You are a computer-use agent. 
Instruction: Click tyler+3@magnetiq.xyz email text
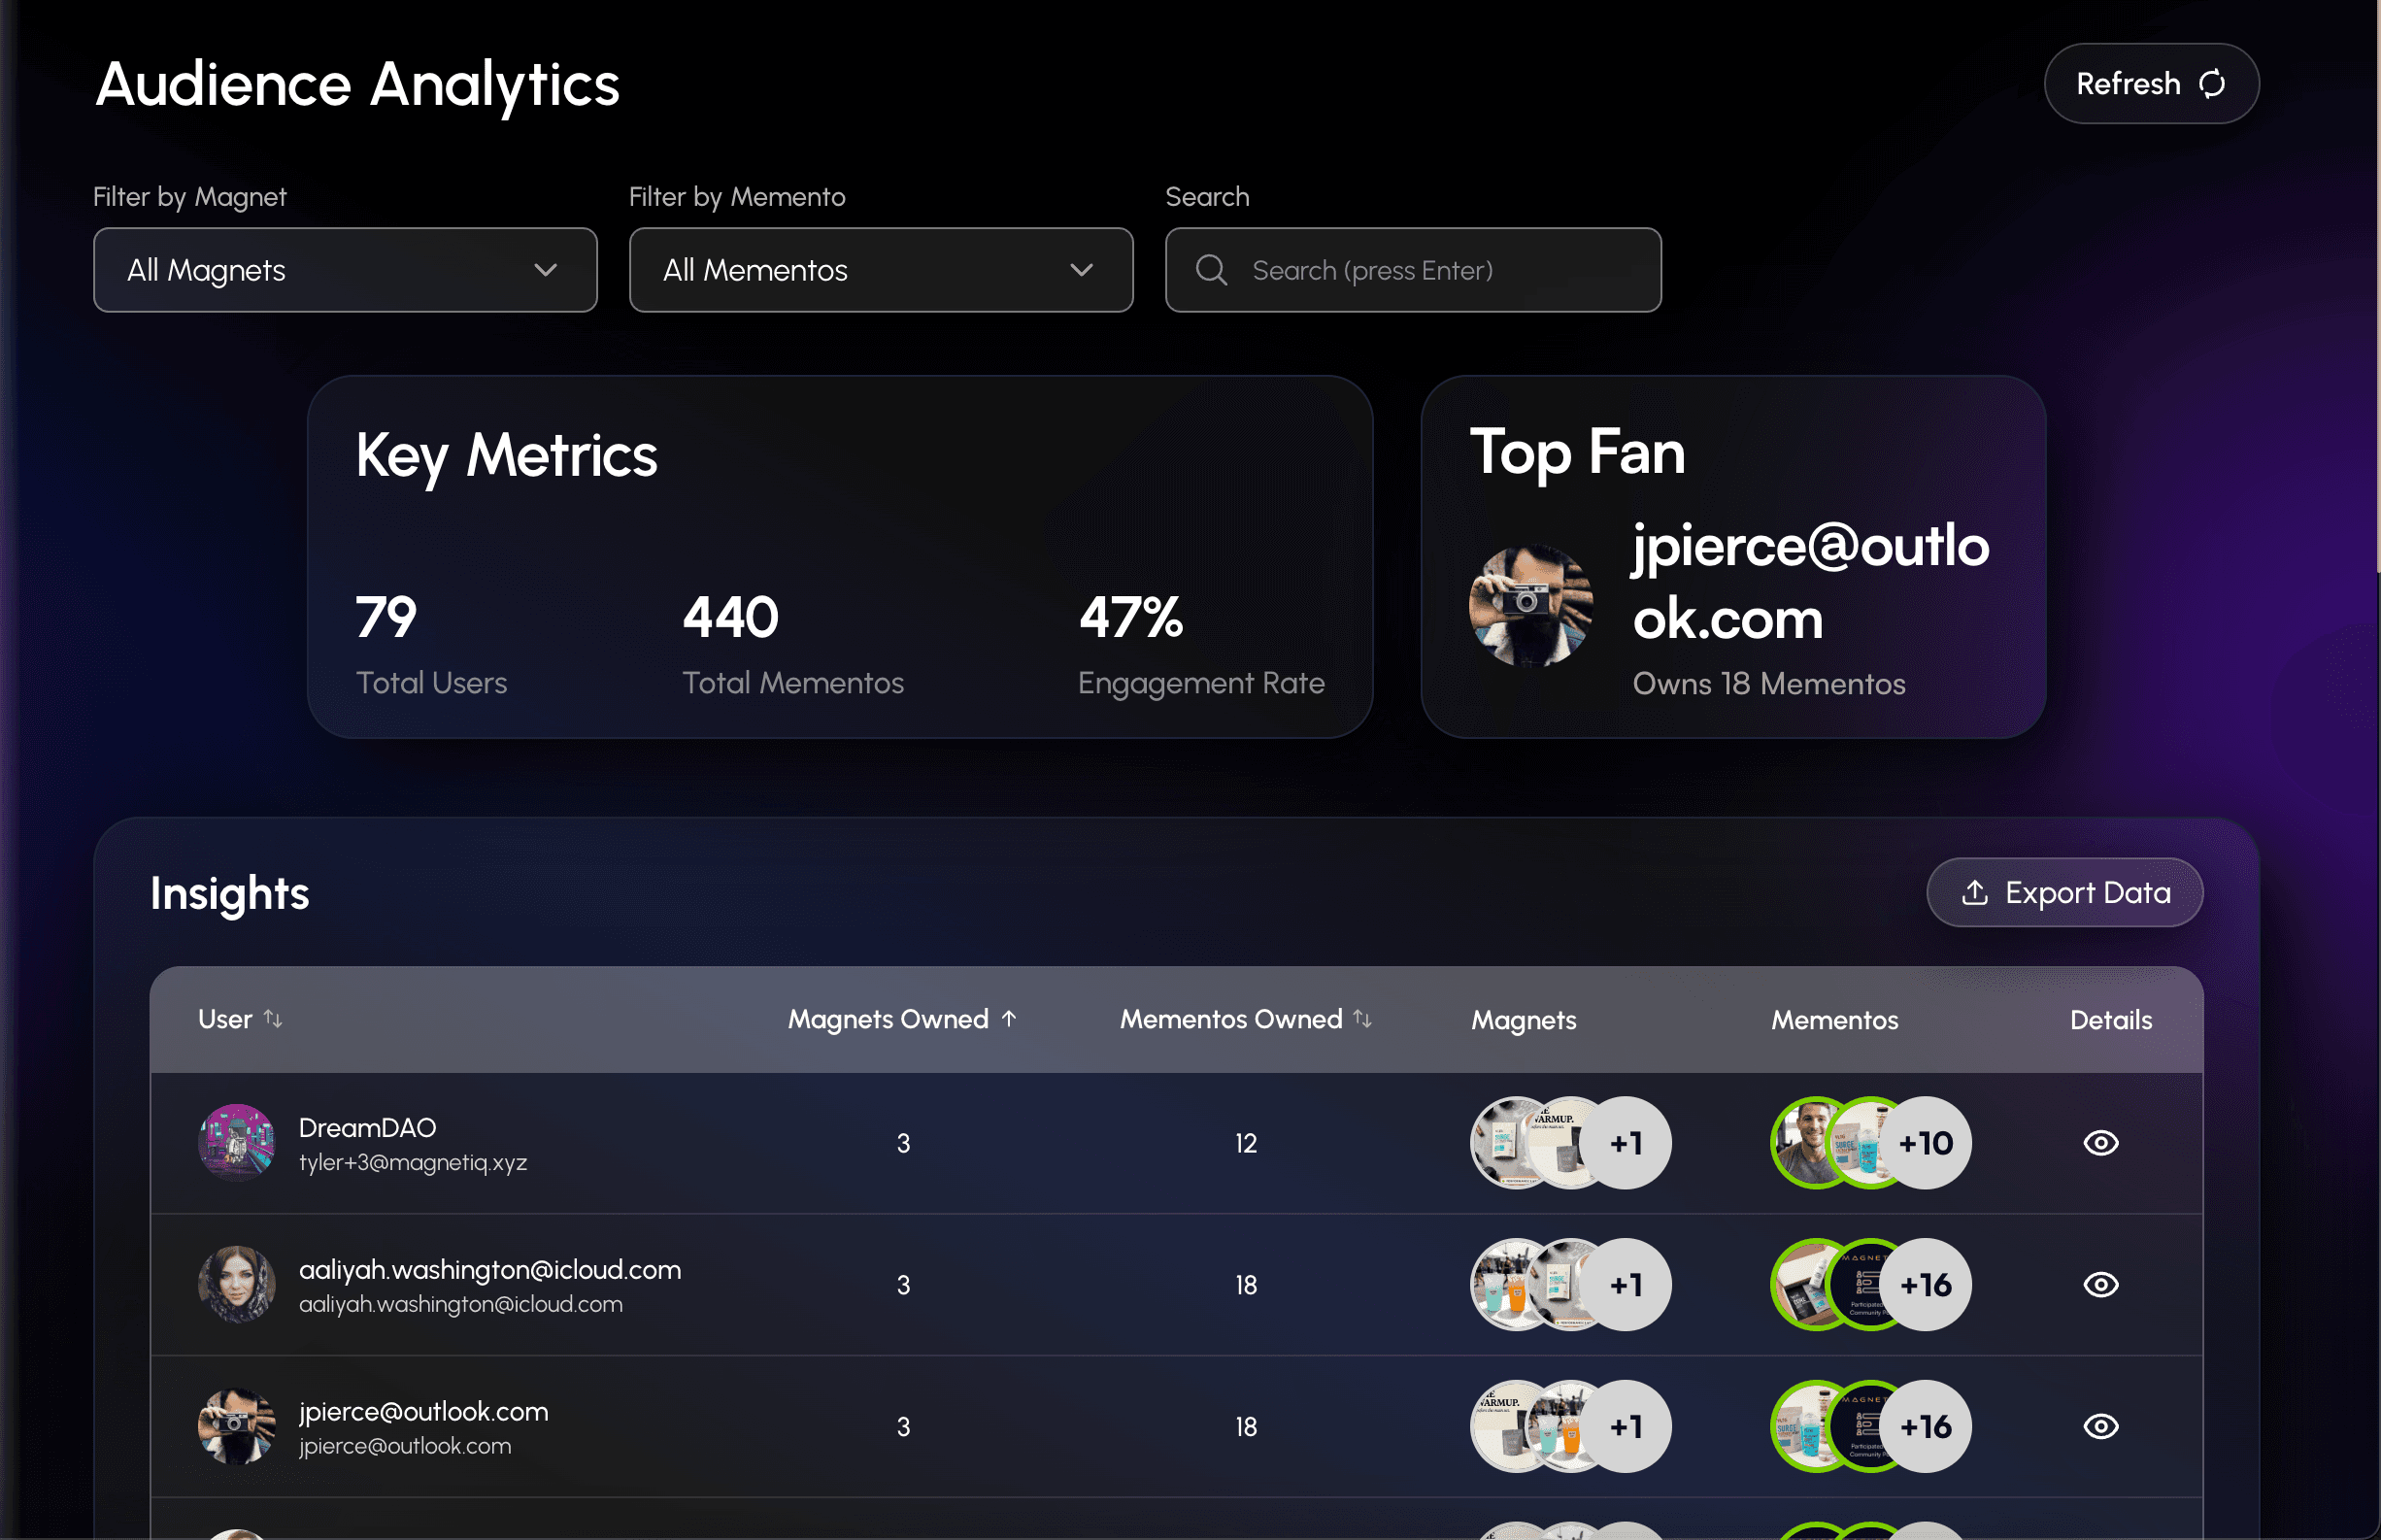[412, 1163]
